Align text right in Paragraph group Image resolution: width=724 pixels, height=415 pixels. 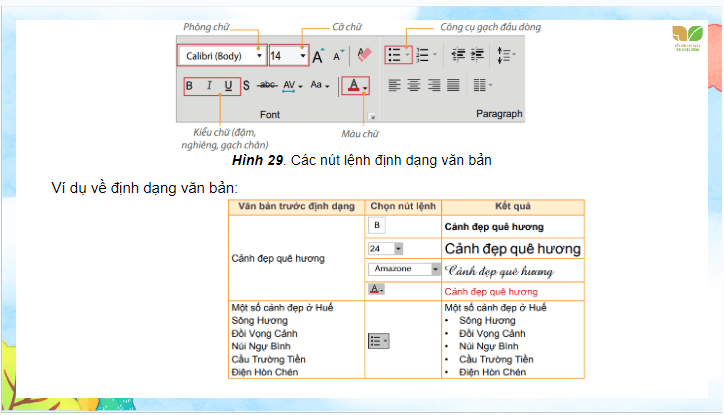tap(434, 85)
